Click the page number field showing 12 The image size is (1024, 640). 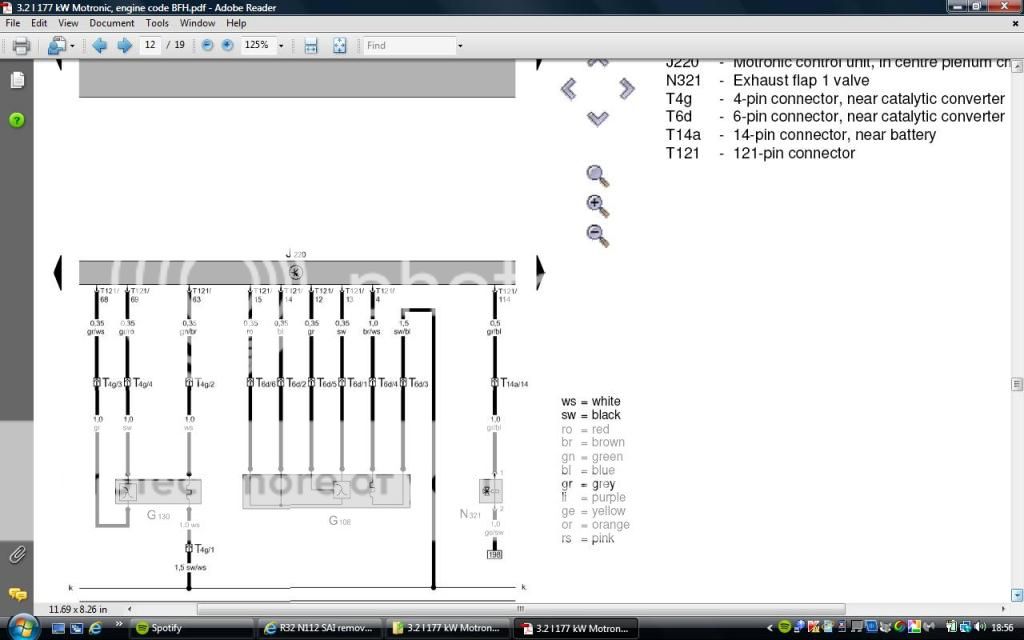point(151,46)
